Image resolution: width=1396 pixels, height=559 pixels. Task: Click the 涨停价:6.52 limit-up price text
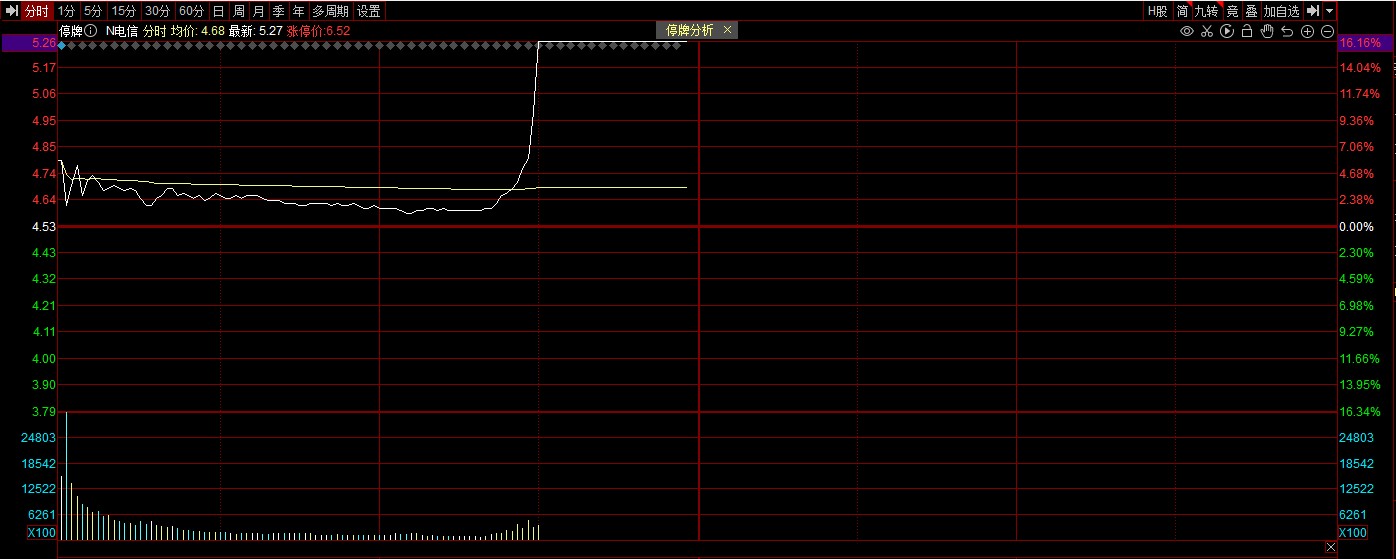(x=318, y=31)
